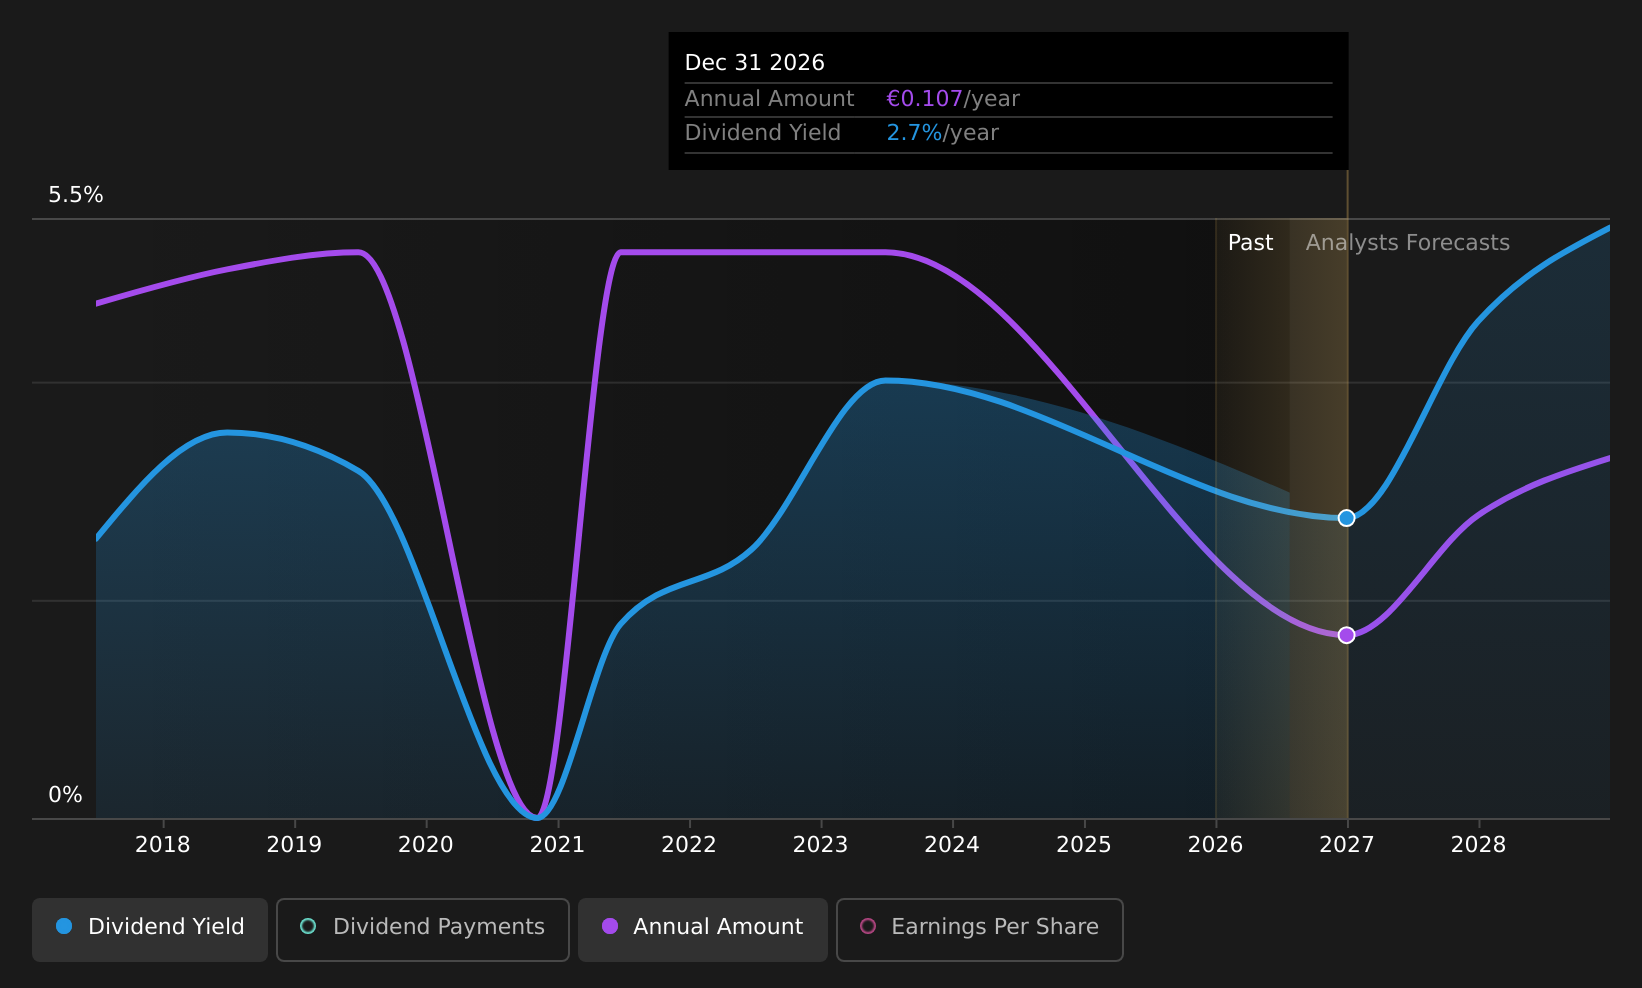Click the 2027 x-axis label
The image size is (1642, 988).
(x=1347, y=845)
